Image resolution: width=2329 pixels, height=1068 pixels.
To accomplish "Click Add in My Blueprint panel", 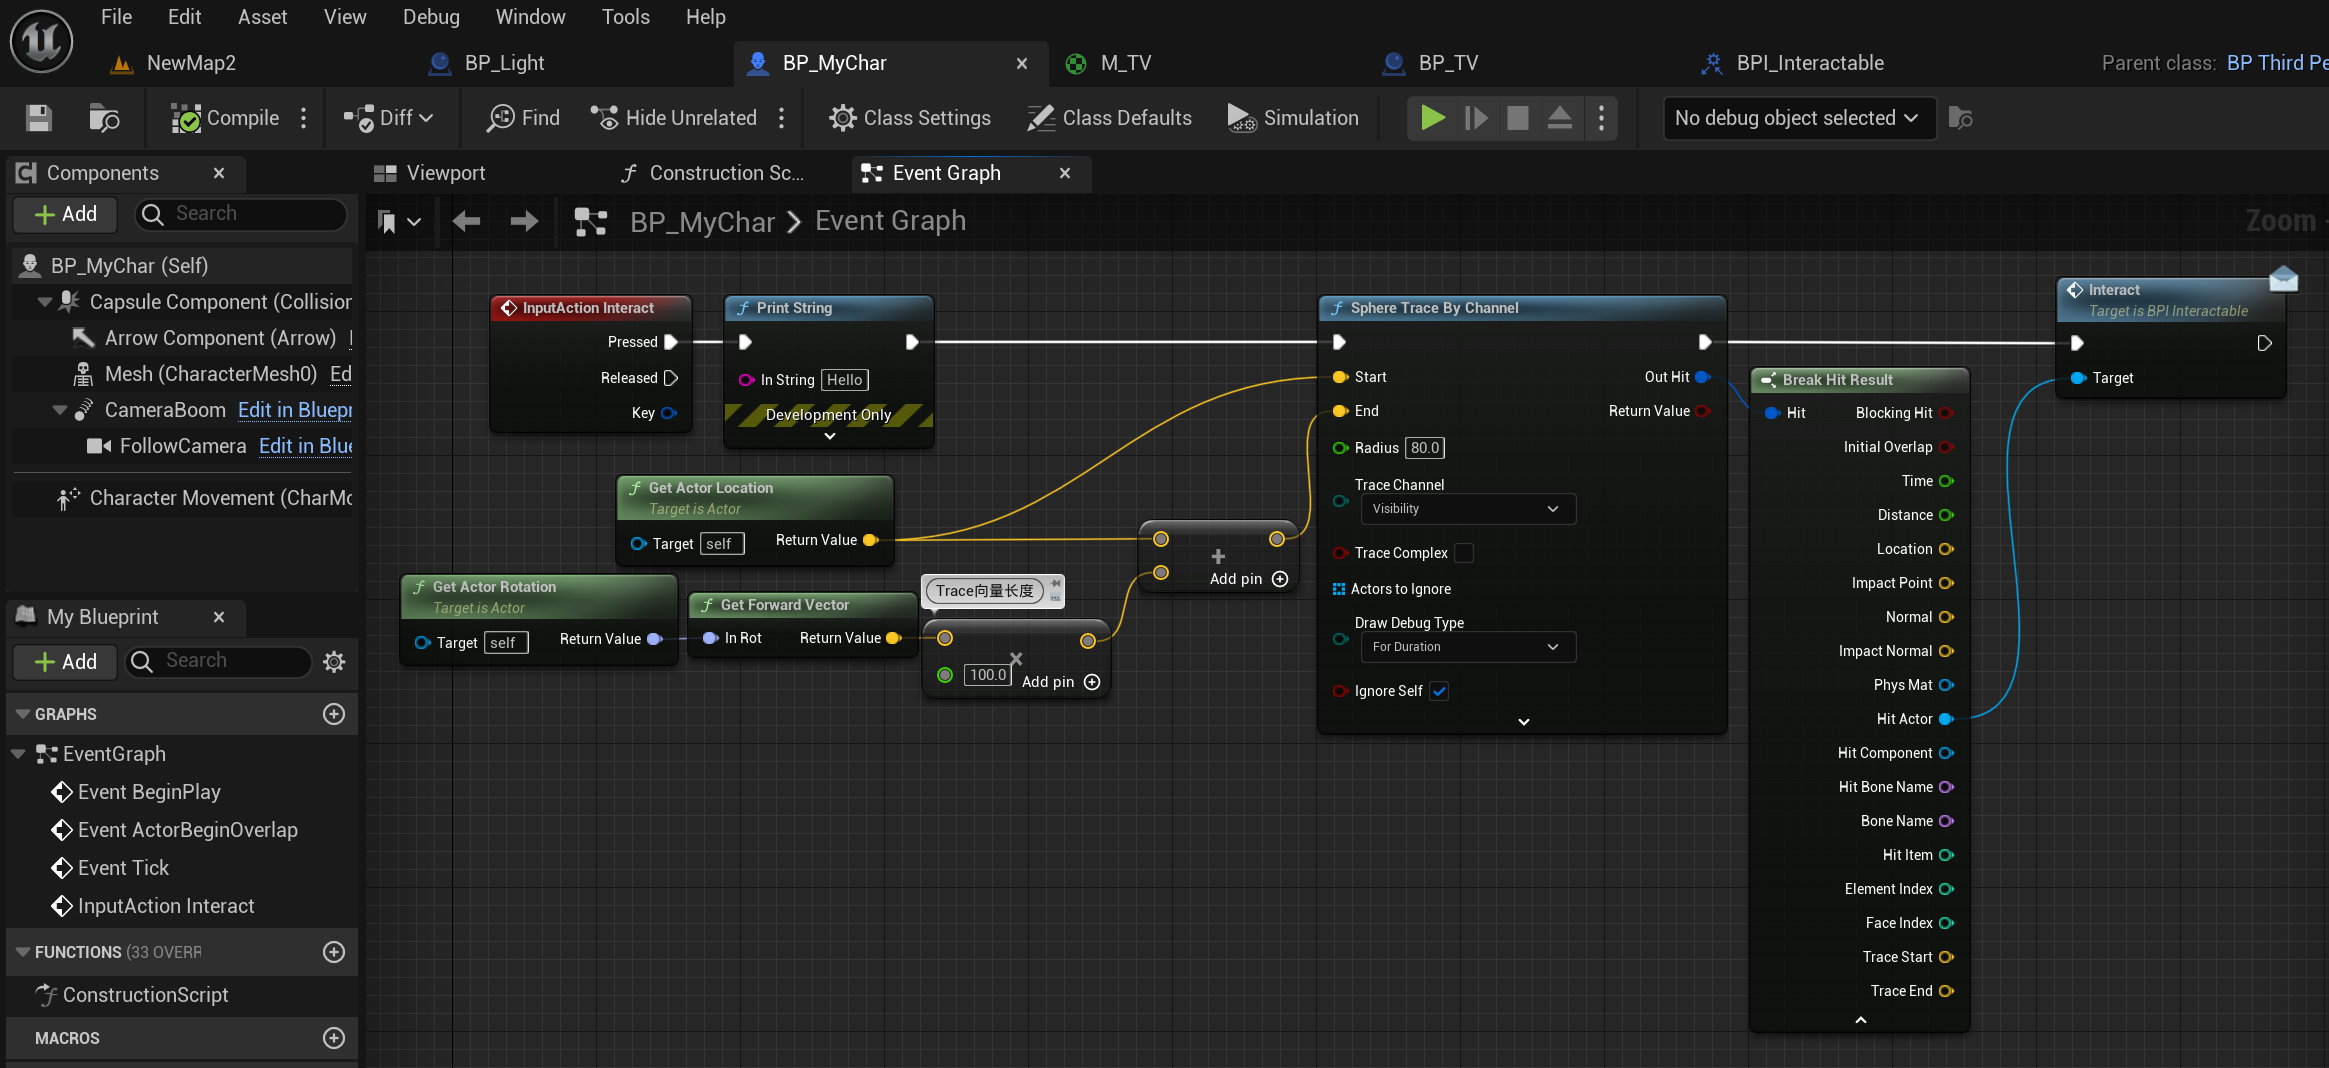I will point(66,662).
